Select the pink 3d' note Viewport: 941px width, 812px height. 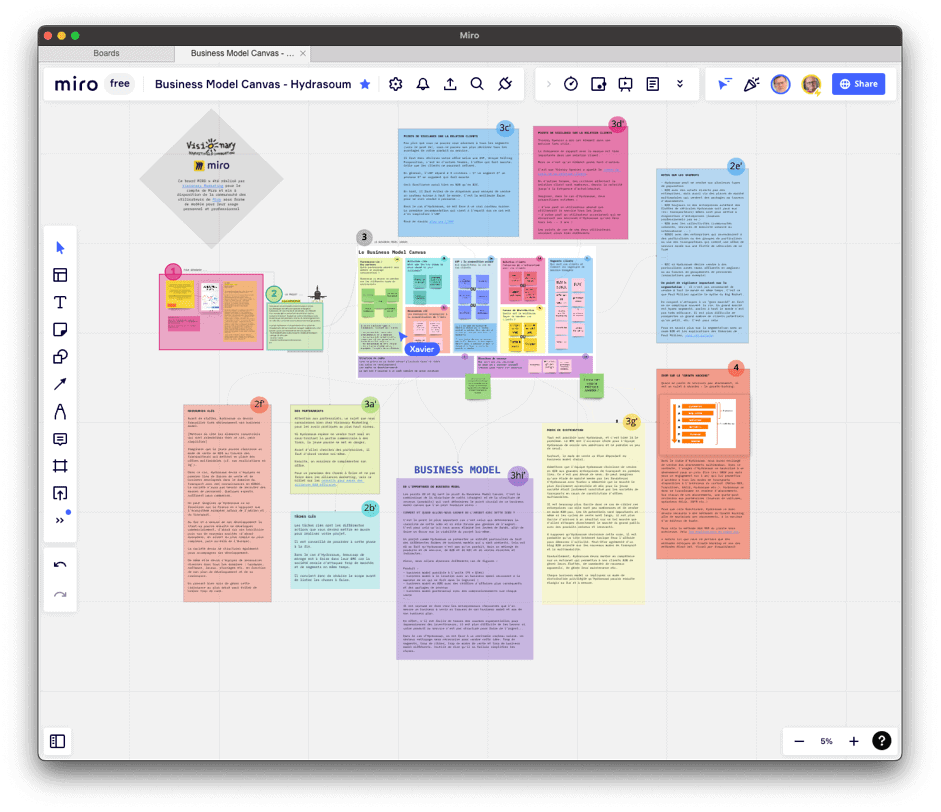580,182
